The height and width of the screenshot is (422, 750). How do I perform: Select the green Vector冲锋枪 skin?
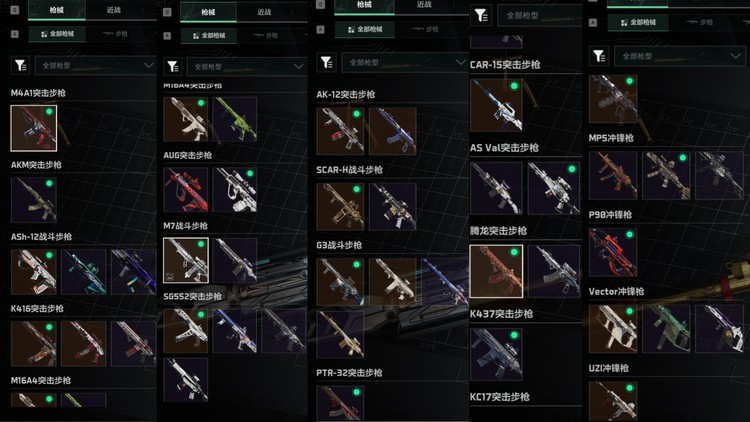point(666,329)
